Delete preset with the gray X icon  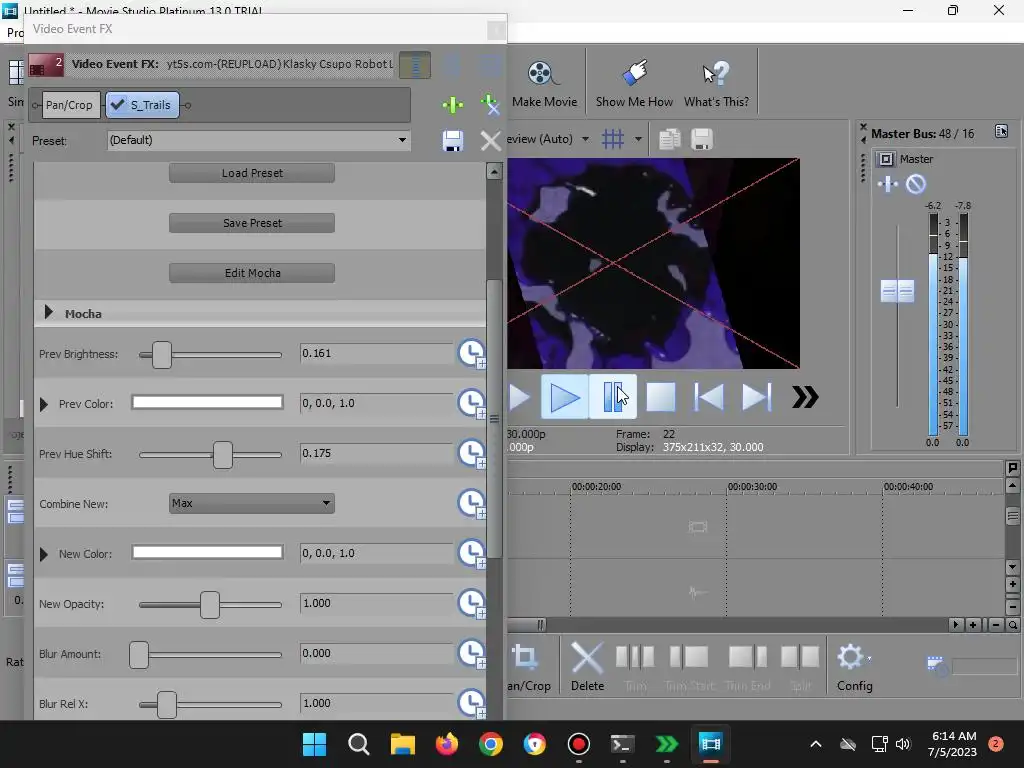(490, 140)
